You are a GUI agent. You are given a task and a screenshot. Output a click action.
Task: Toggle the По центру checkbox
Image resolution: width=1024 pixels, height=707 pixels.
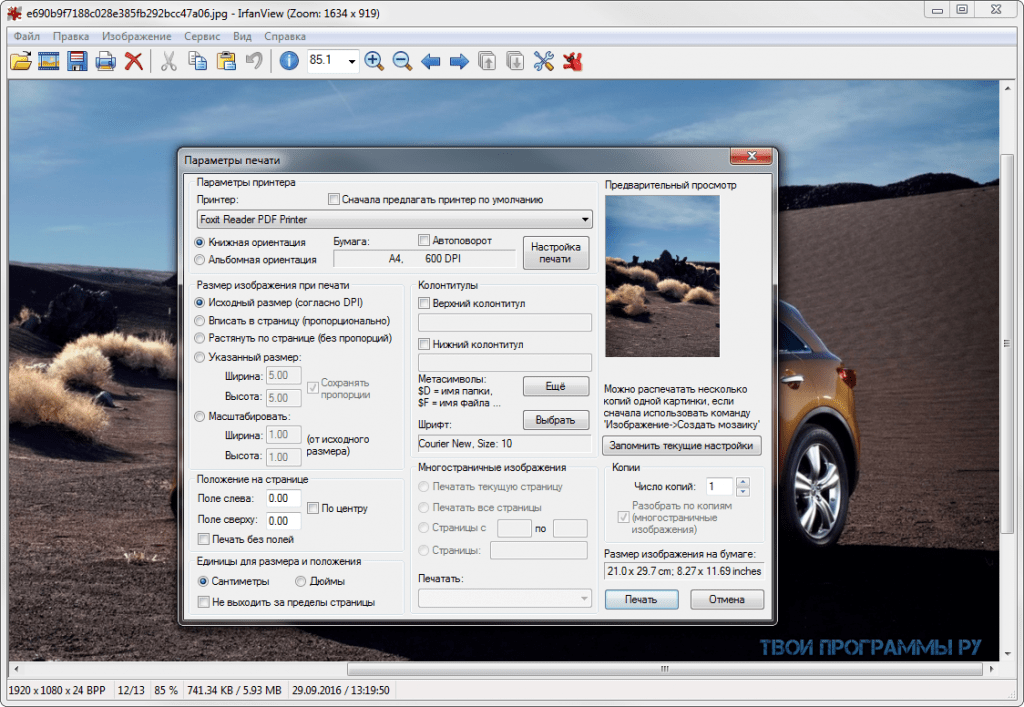click(313, 508)
